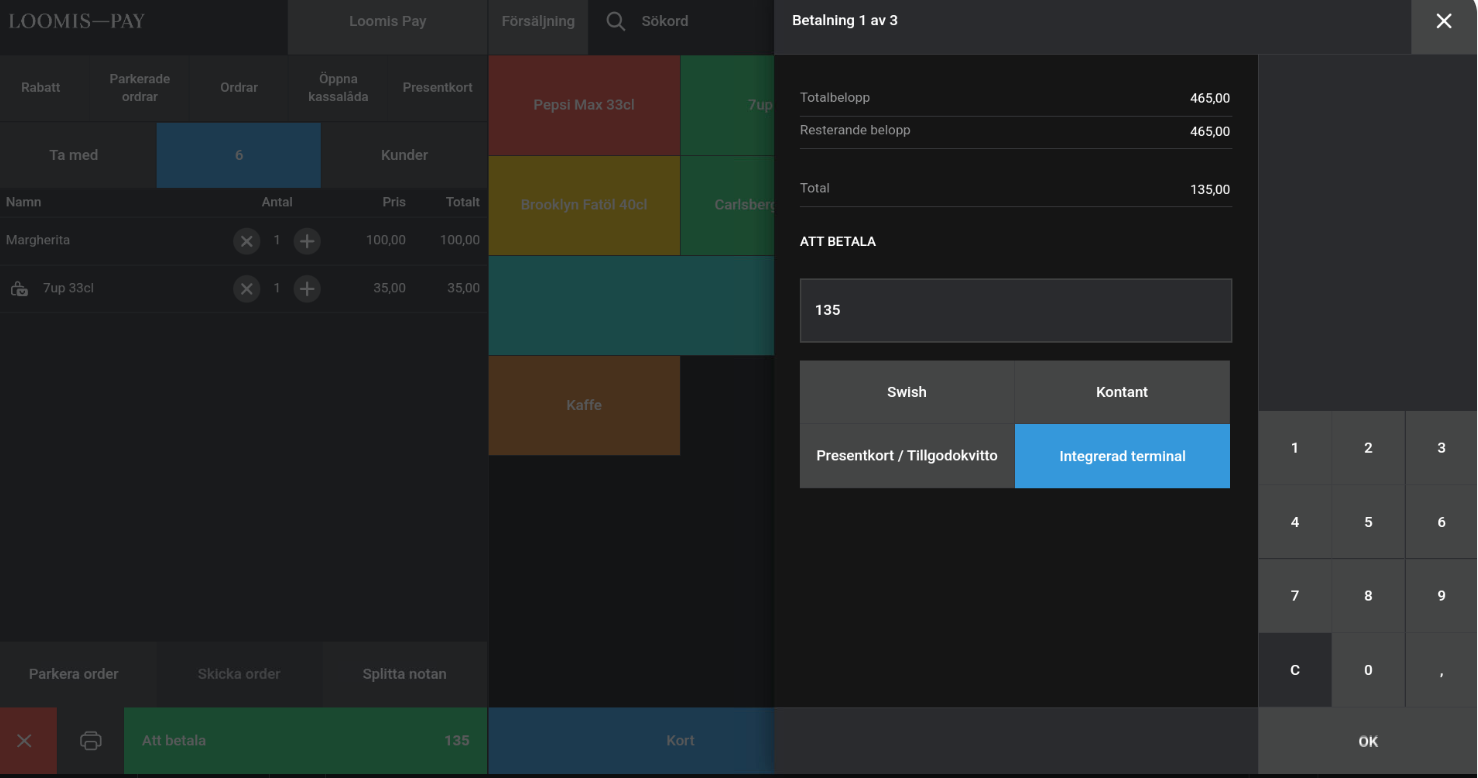Click the amount input field showing 135
This screenshot has height=778, width=1478.
pyautogui.click(x=1015, y=310)
